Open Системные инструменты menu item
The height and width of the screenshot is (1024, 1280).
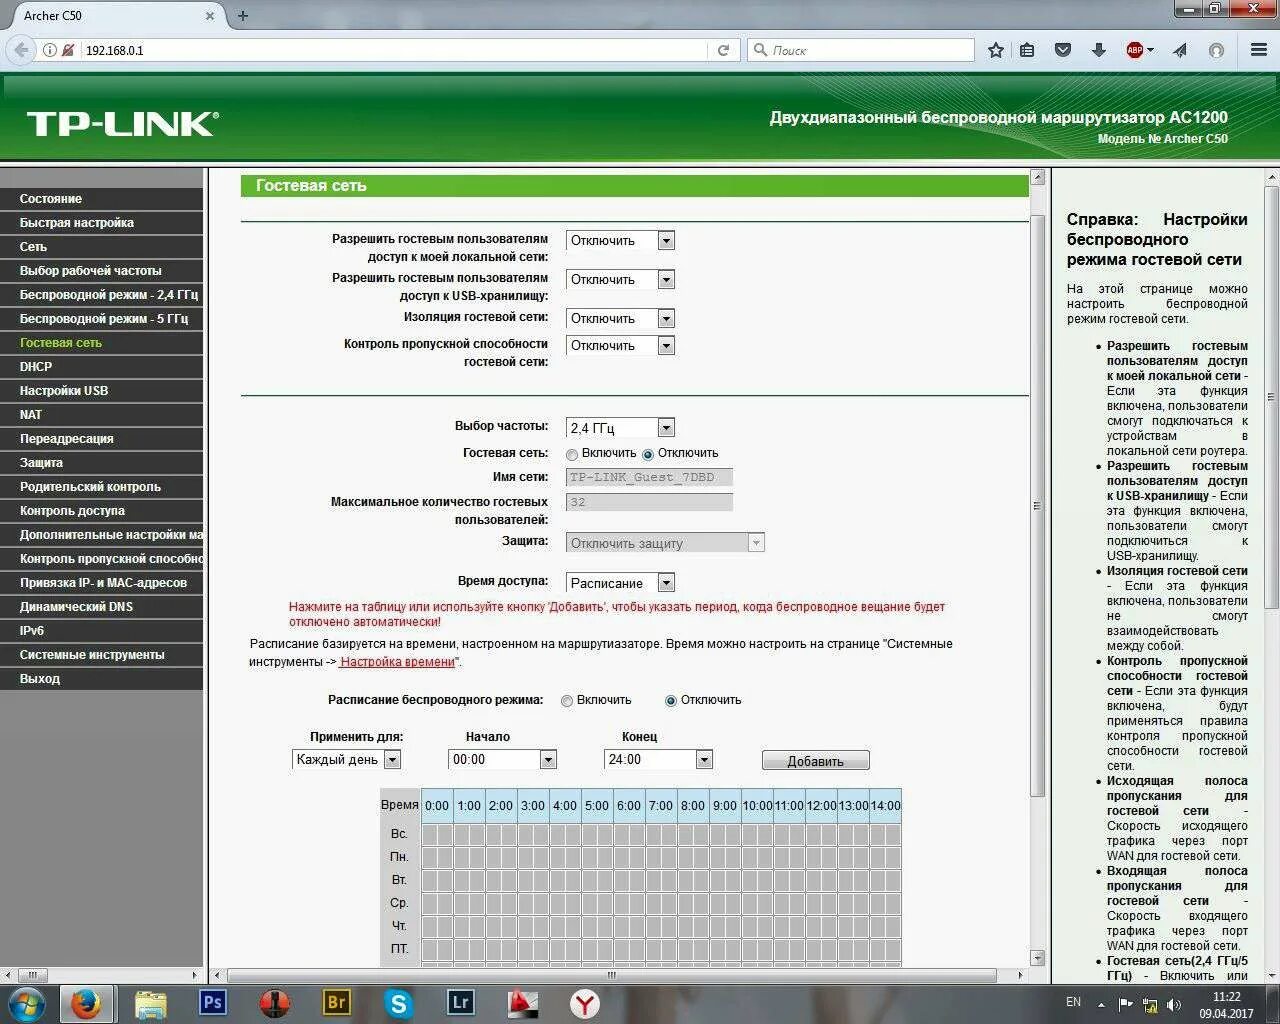[101, 655]
